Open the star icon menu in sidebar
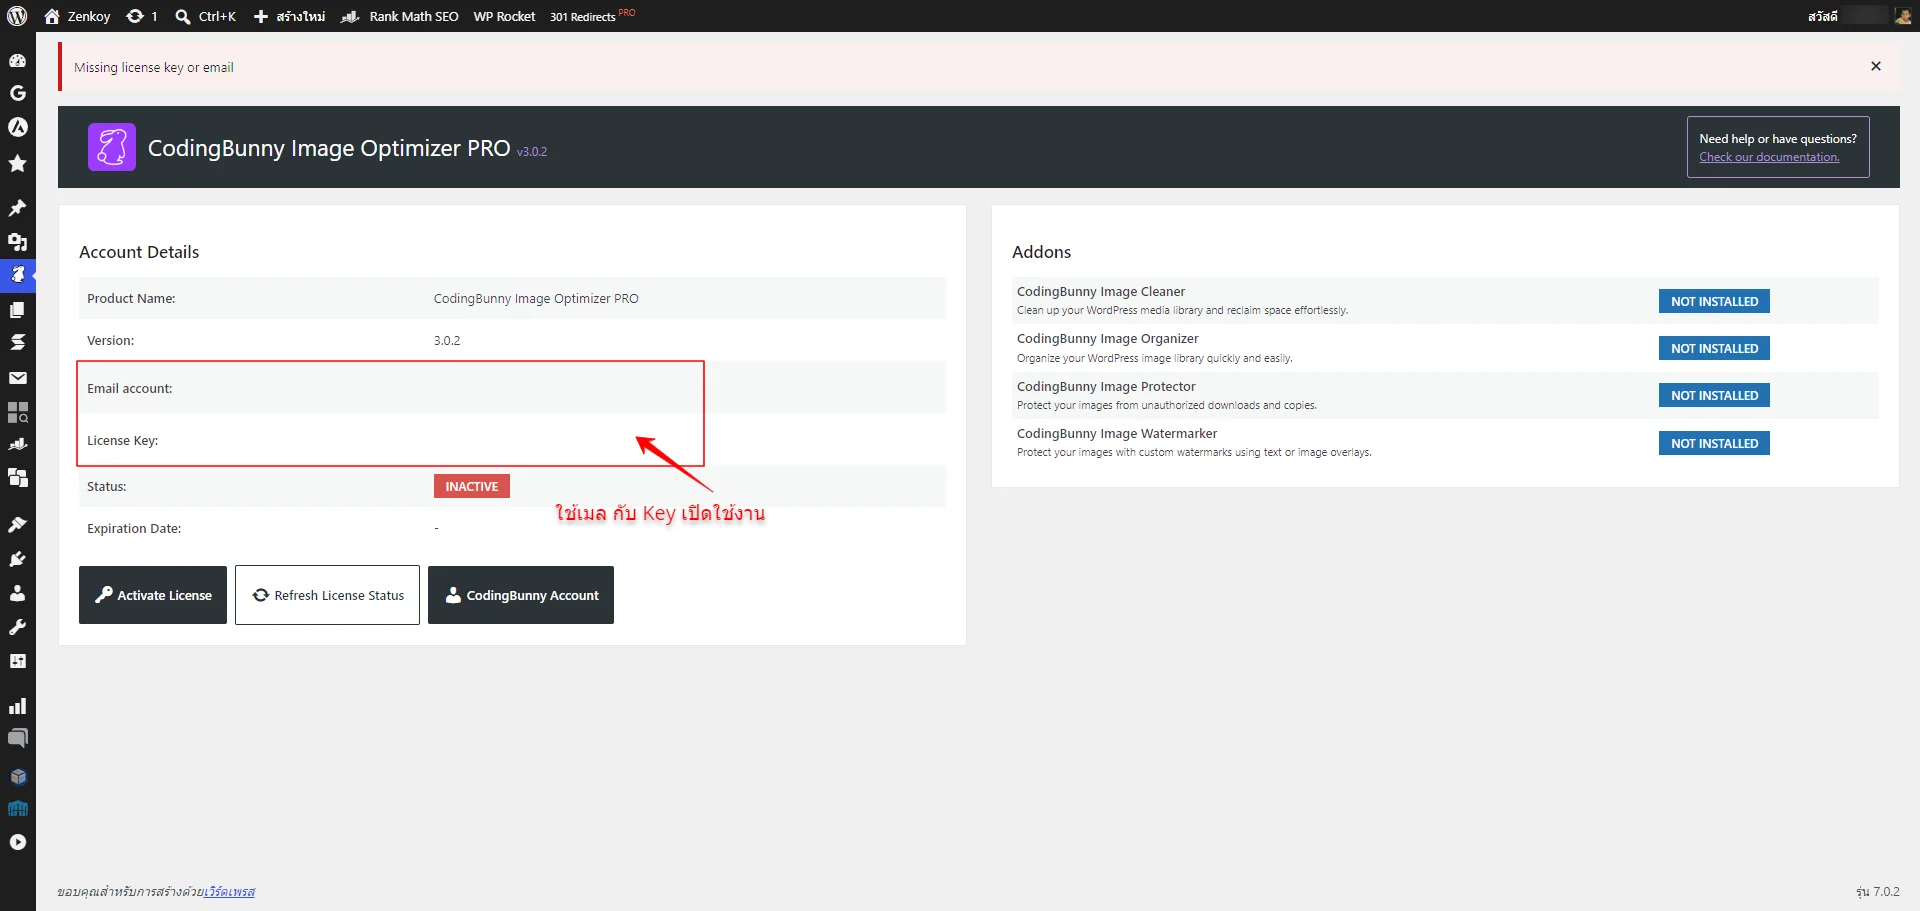This screenshot has height=911, width=1920. (x=17, y=163)
